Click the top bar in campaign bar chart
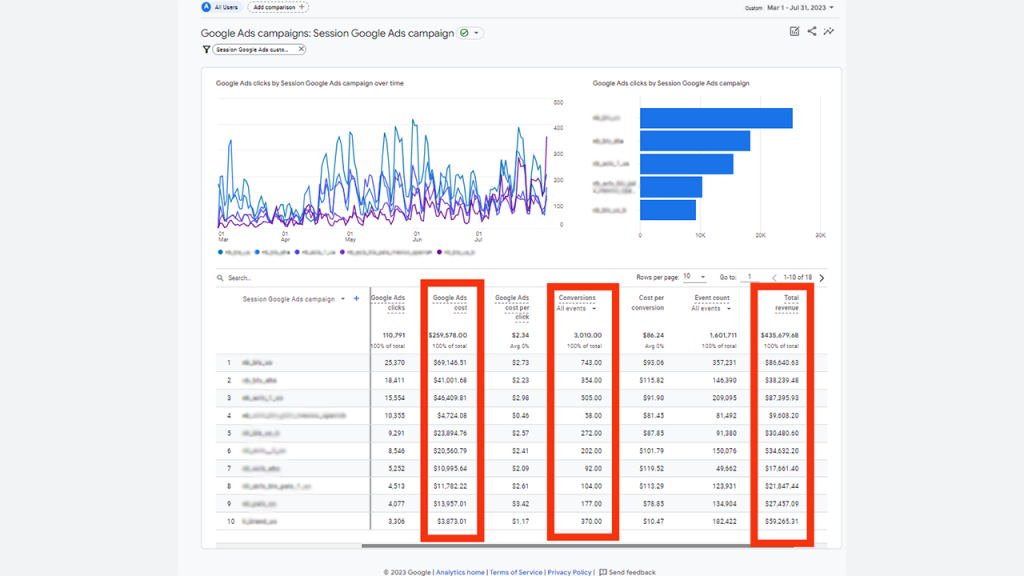Viewport: 1024px width, 576px height. [716, 118]
